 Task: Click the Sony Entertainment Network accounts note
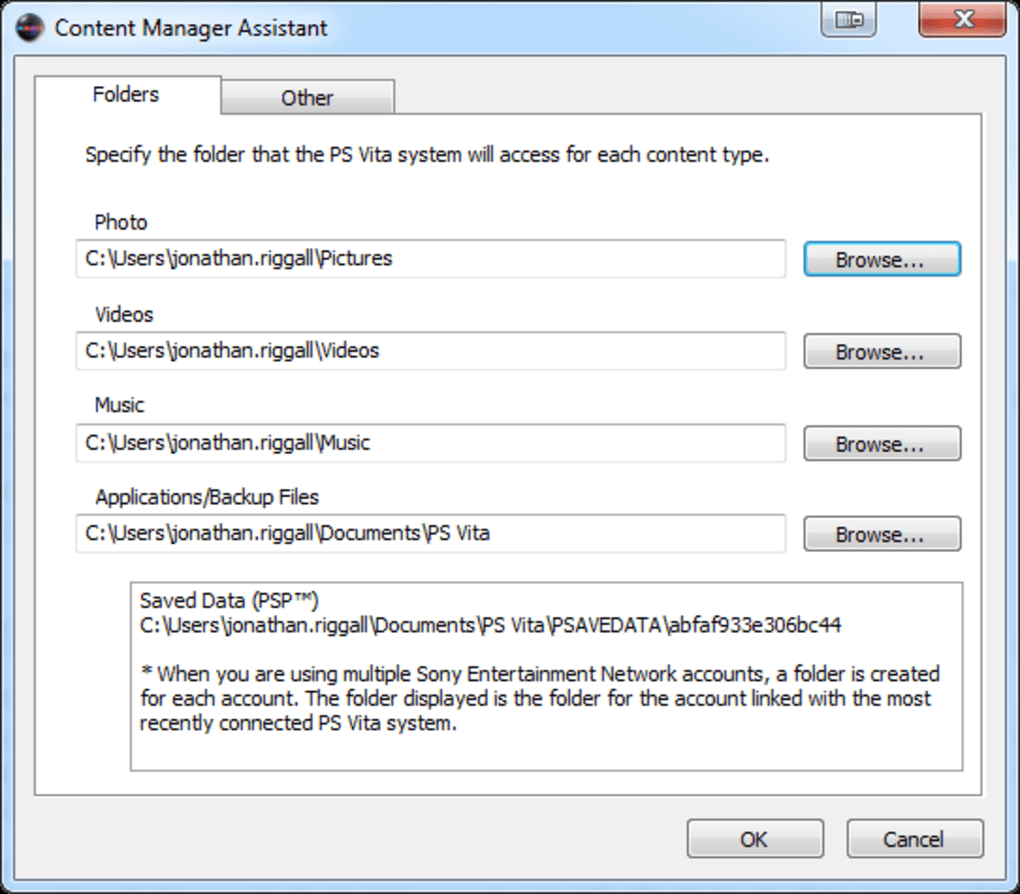coord(539,698)
